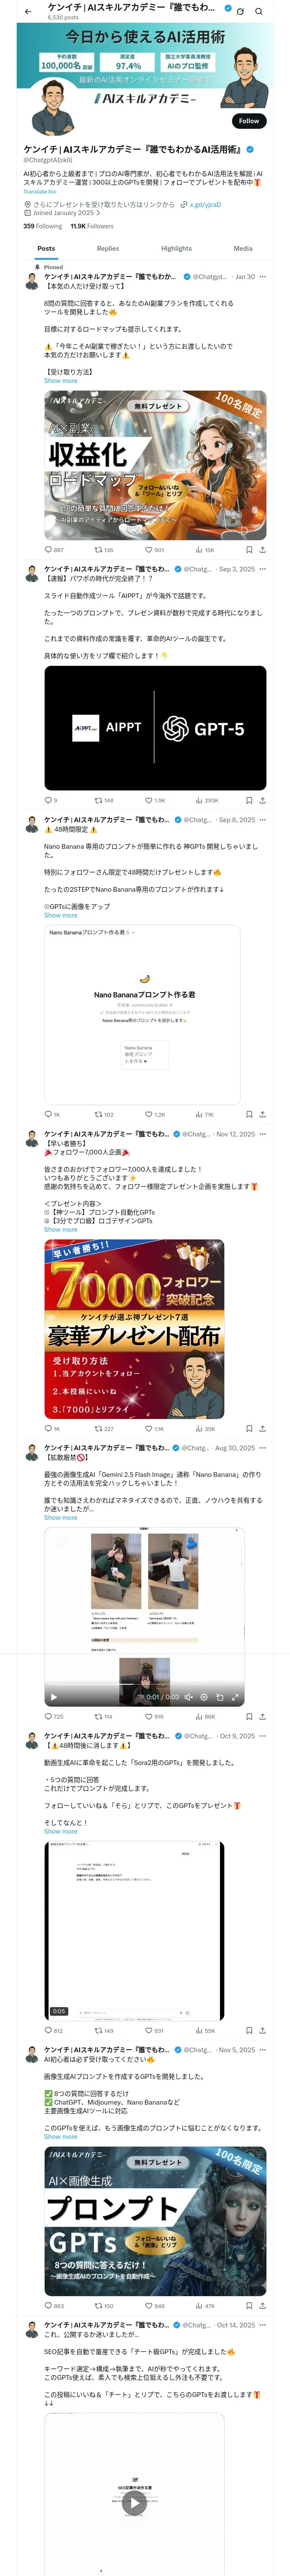The height and width of the screenshot is (2576, 290).
Task: Switch to the Replies tab
Action: coord(108,248)
